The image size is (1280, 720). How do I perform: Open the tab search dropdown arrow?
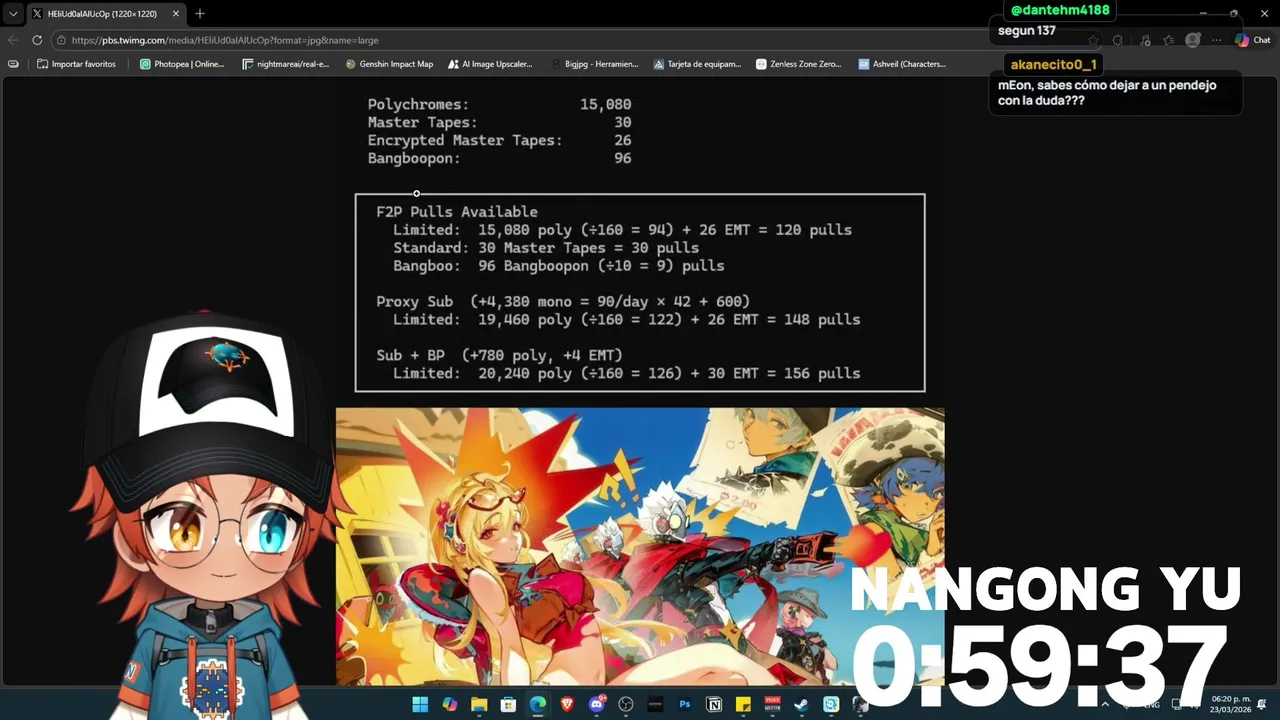tap(13, 14)
